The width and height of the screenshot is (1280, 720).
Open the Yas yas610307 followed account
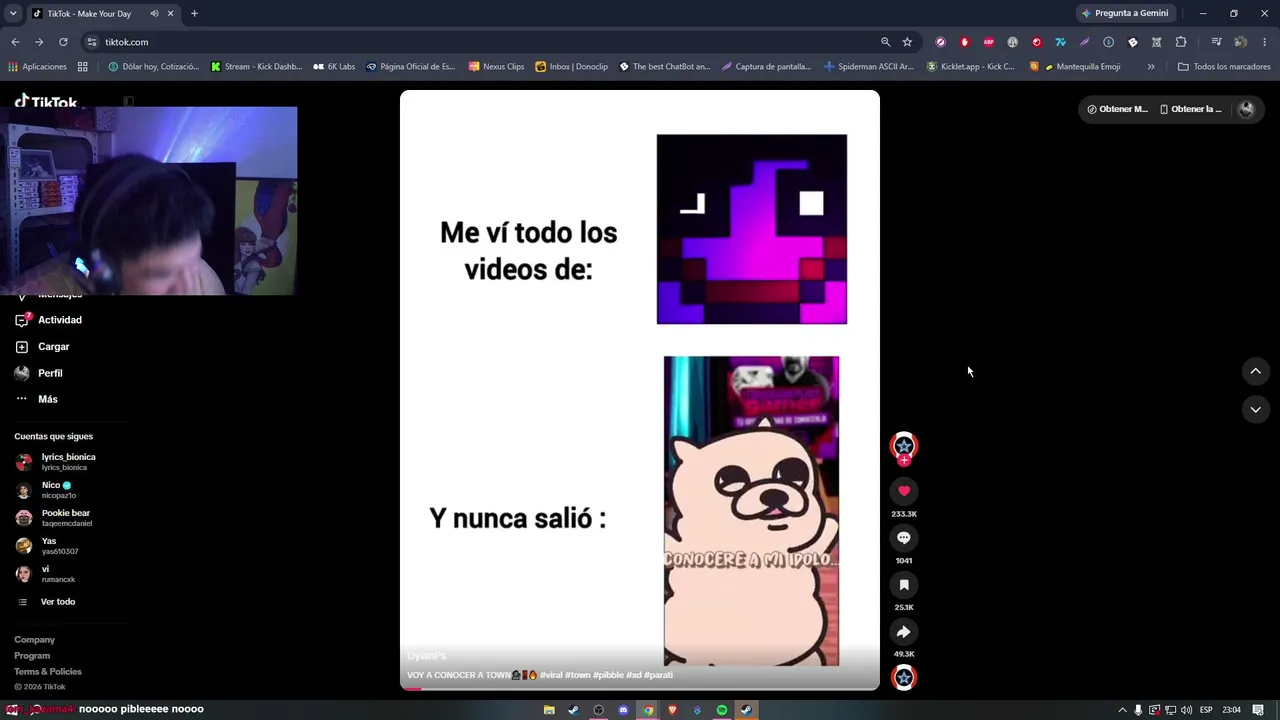tap(46, 546)
